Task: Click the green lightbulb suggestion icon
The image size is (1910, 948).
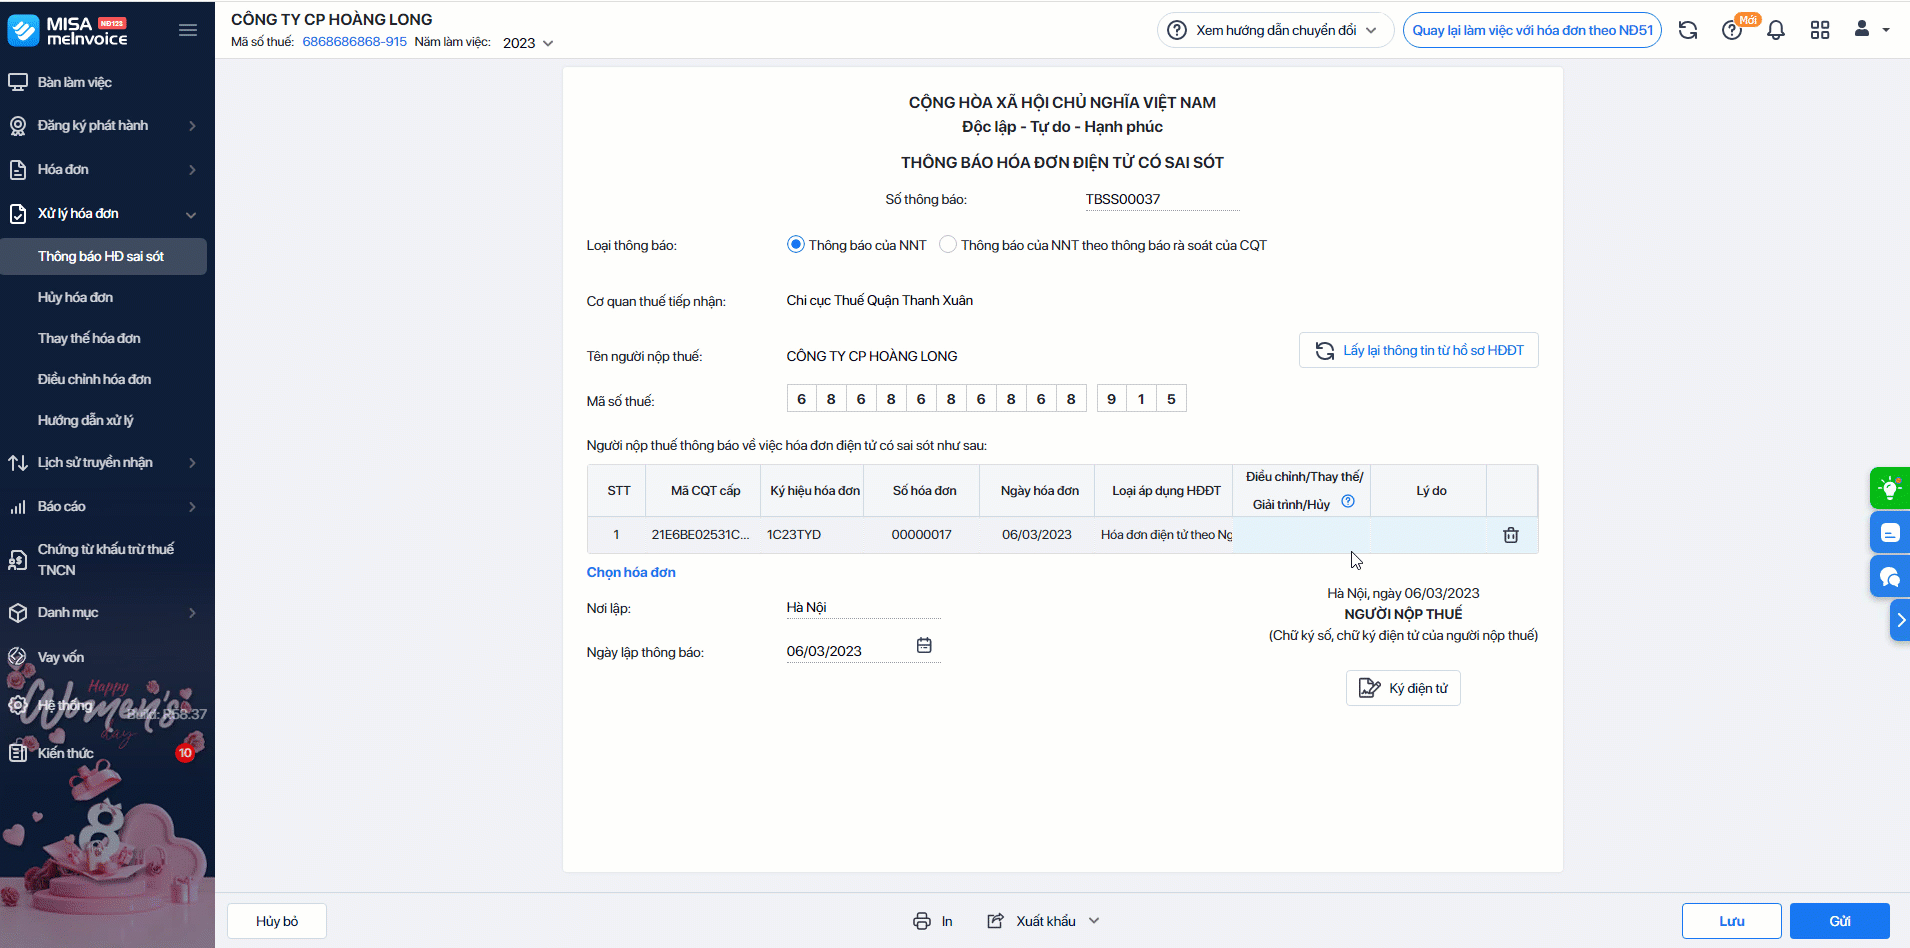Action: (1889, 488)
